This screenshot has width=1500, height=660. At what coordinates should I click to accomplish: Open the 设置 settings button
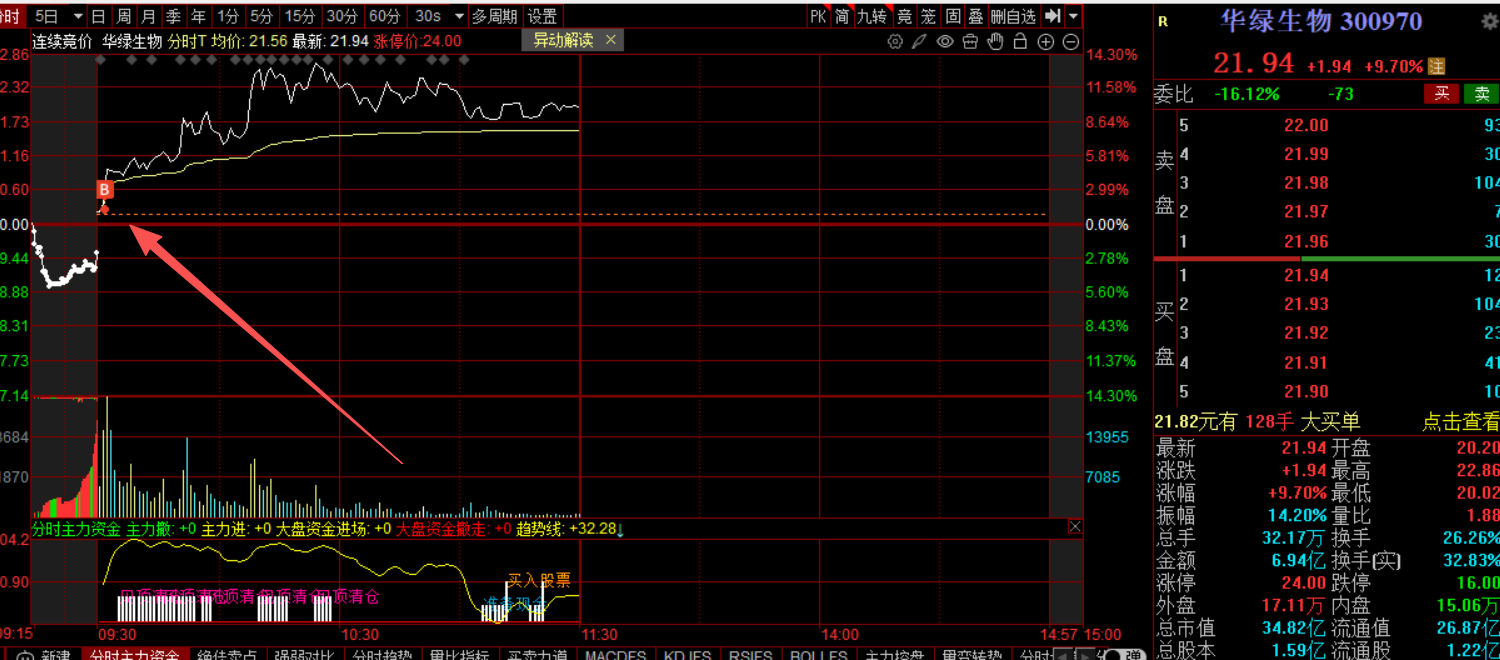pos(542,16)
